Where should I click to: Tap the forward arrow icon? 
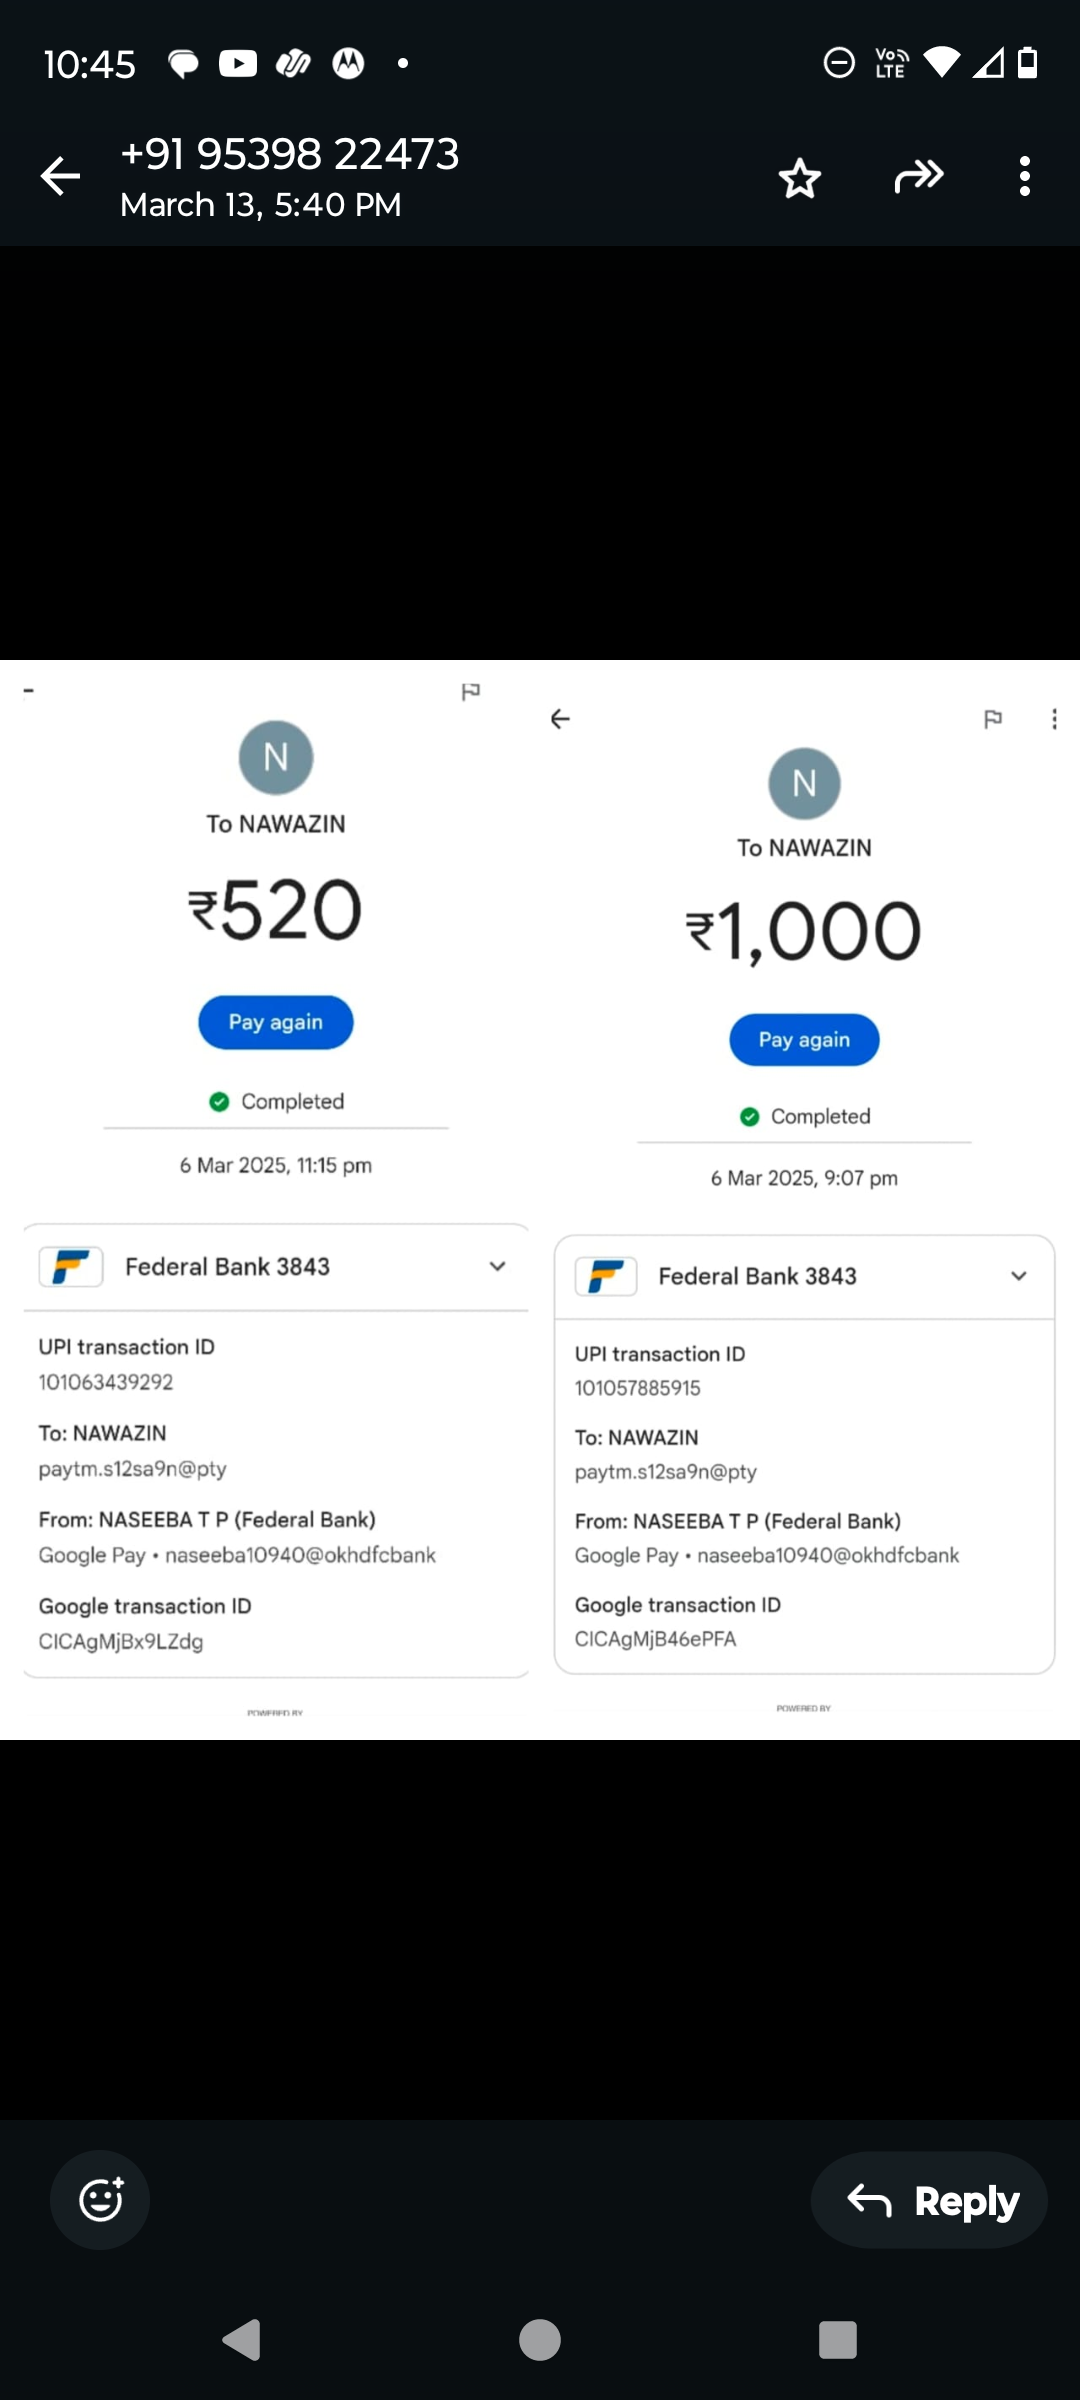pyautogui.click(x=919, y=177)
